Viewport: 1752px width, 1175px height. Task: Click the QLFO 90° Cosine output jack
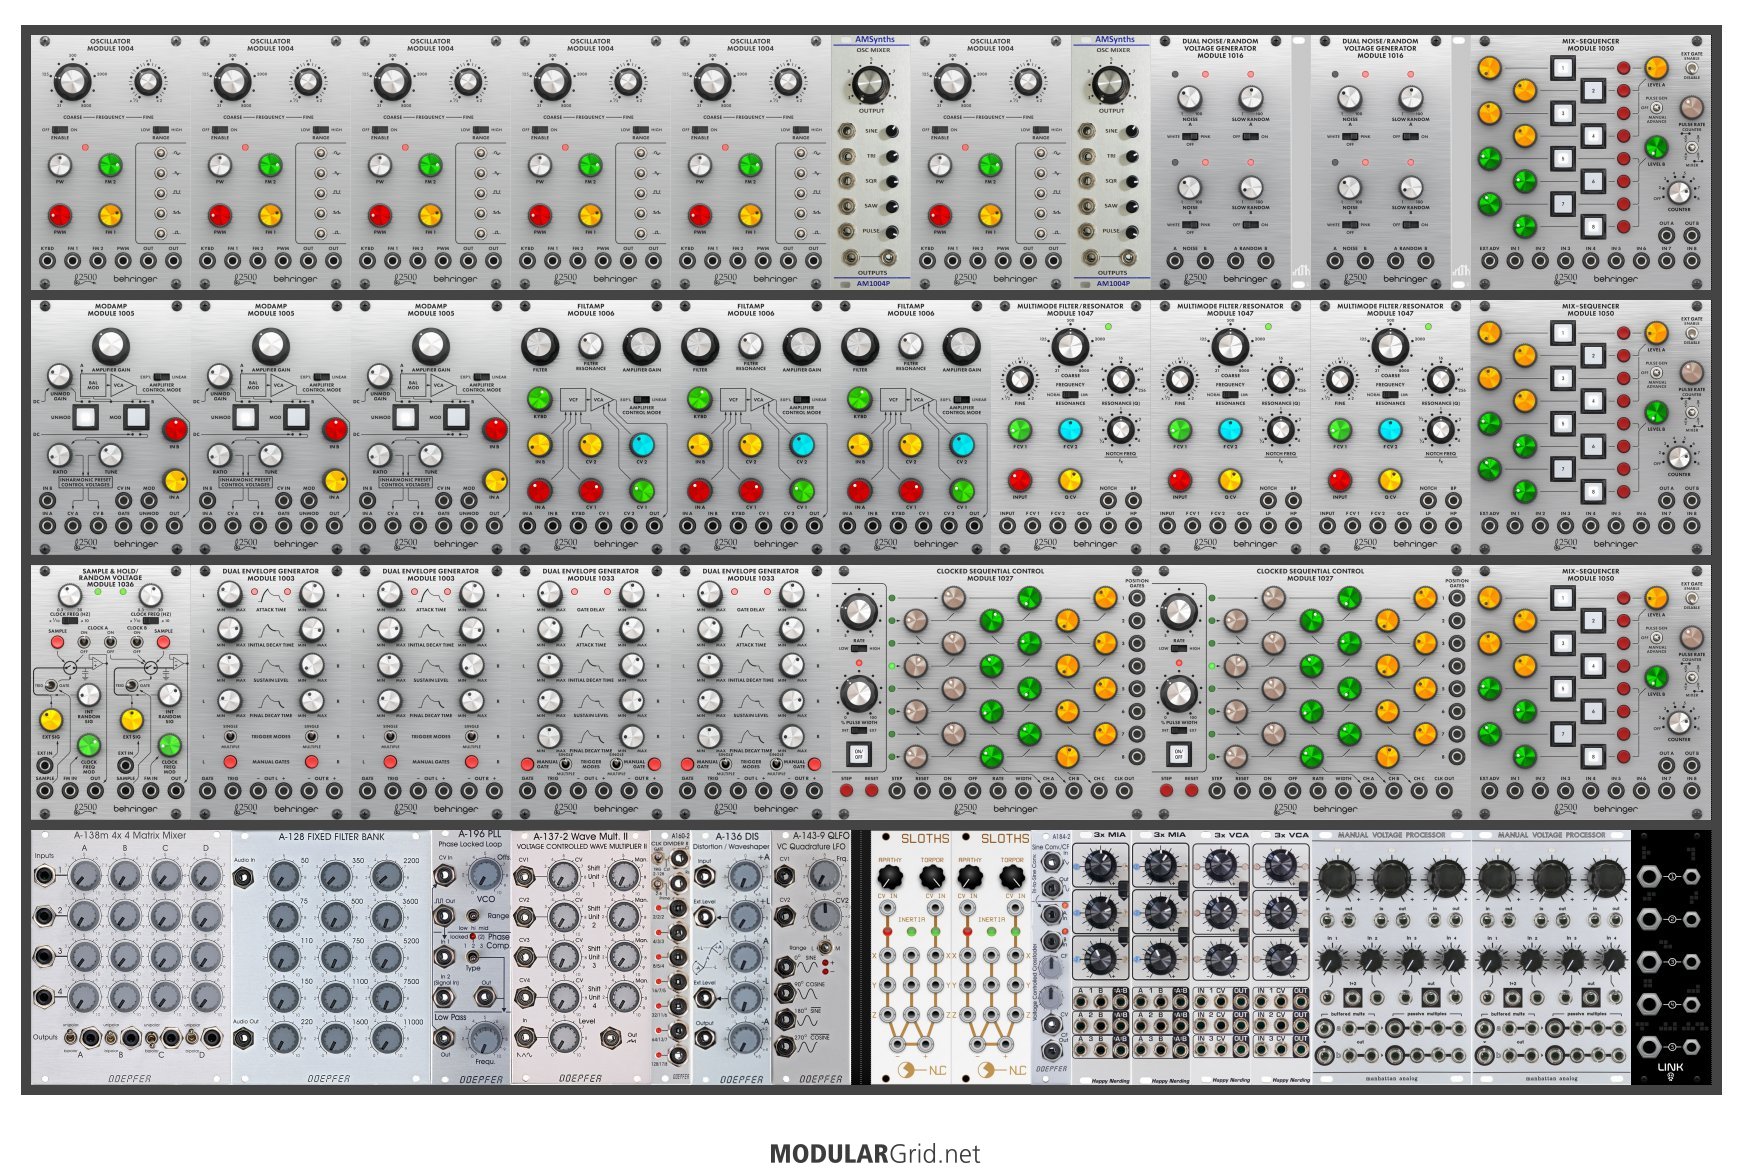tap(785, 993)
